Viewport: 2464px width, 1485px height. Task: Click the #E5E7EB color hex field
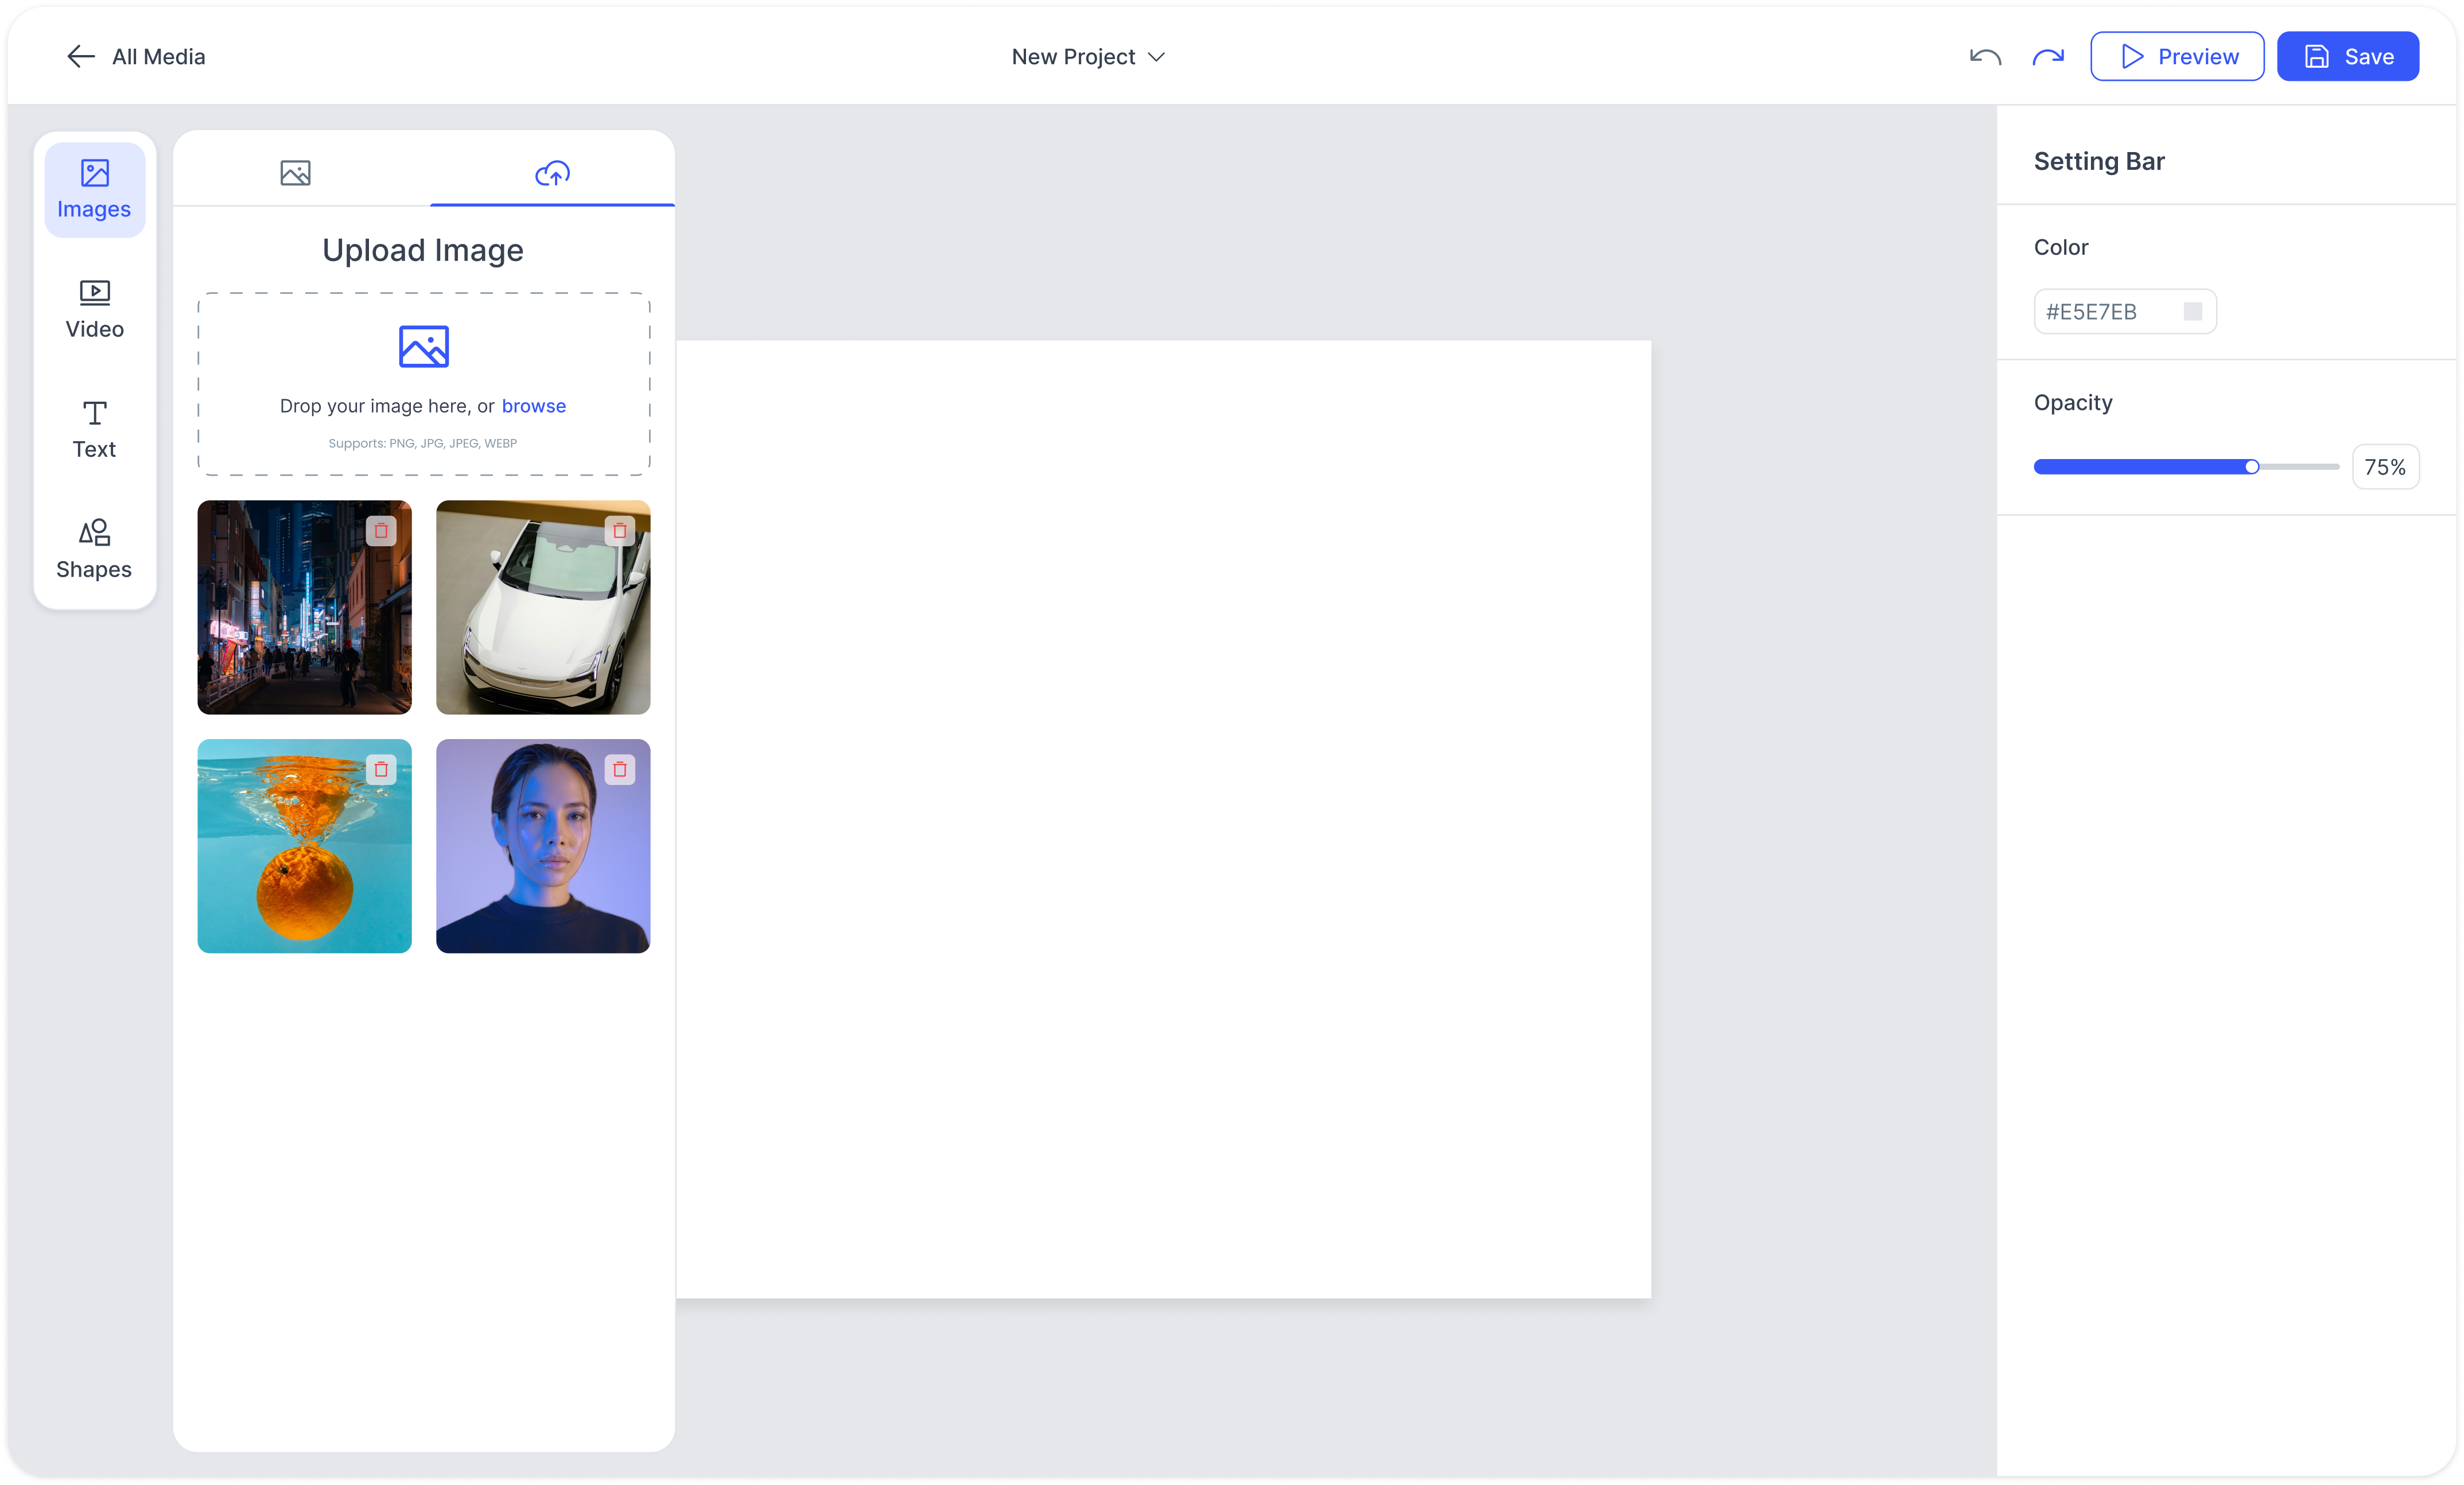2125,312
